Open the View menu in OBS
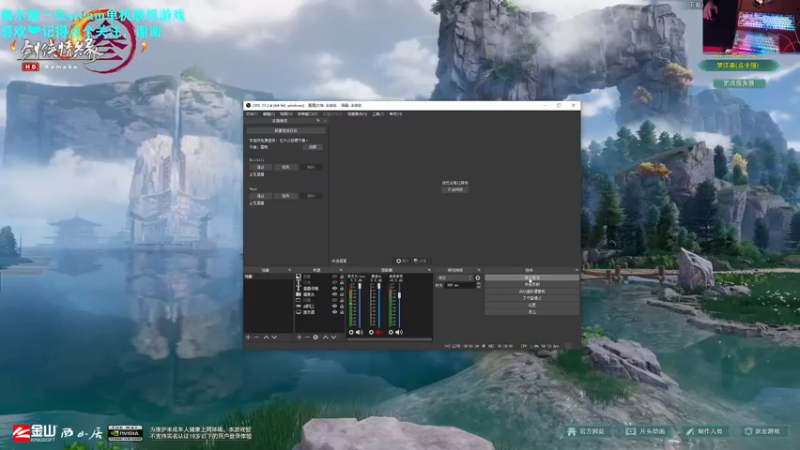The width and height of the screenshot is (800, 450). [286, 114]
